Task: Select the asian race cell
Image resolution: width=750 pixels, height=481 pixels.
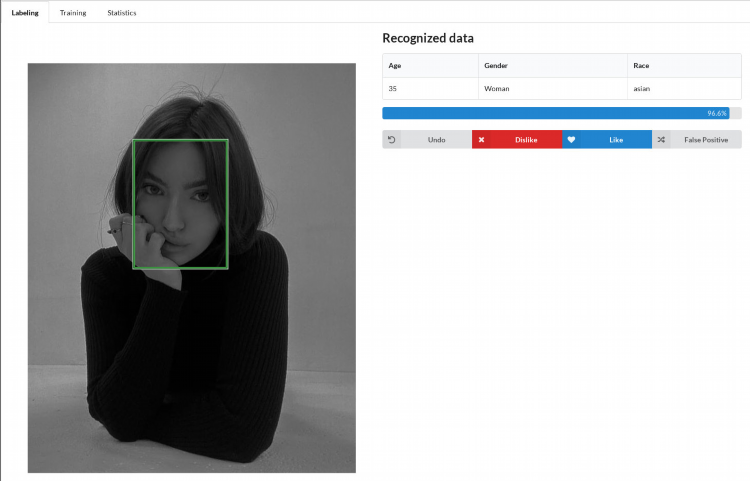Action: click(684, 88)
